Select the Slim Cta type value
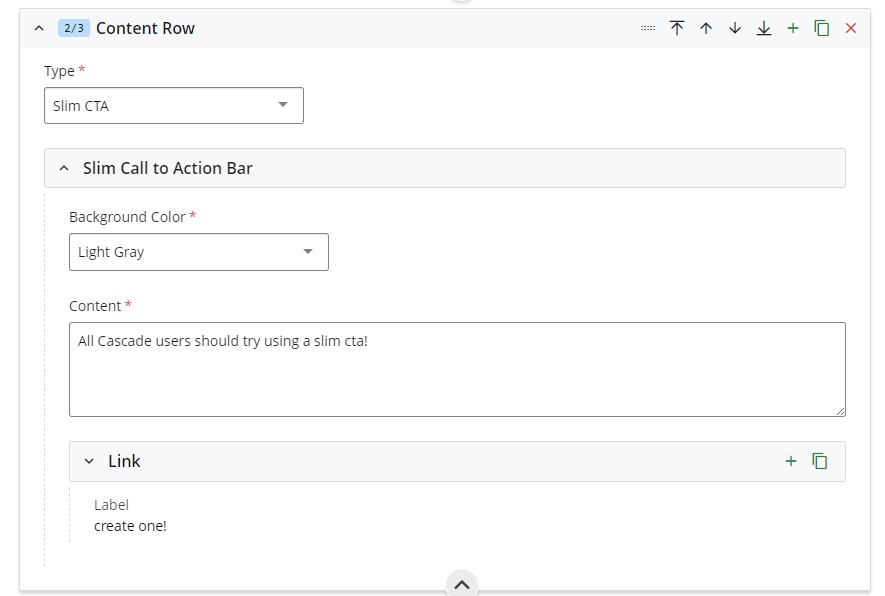Screen dimensions: 885x596 coord(160,104)
